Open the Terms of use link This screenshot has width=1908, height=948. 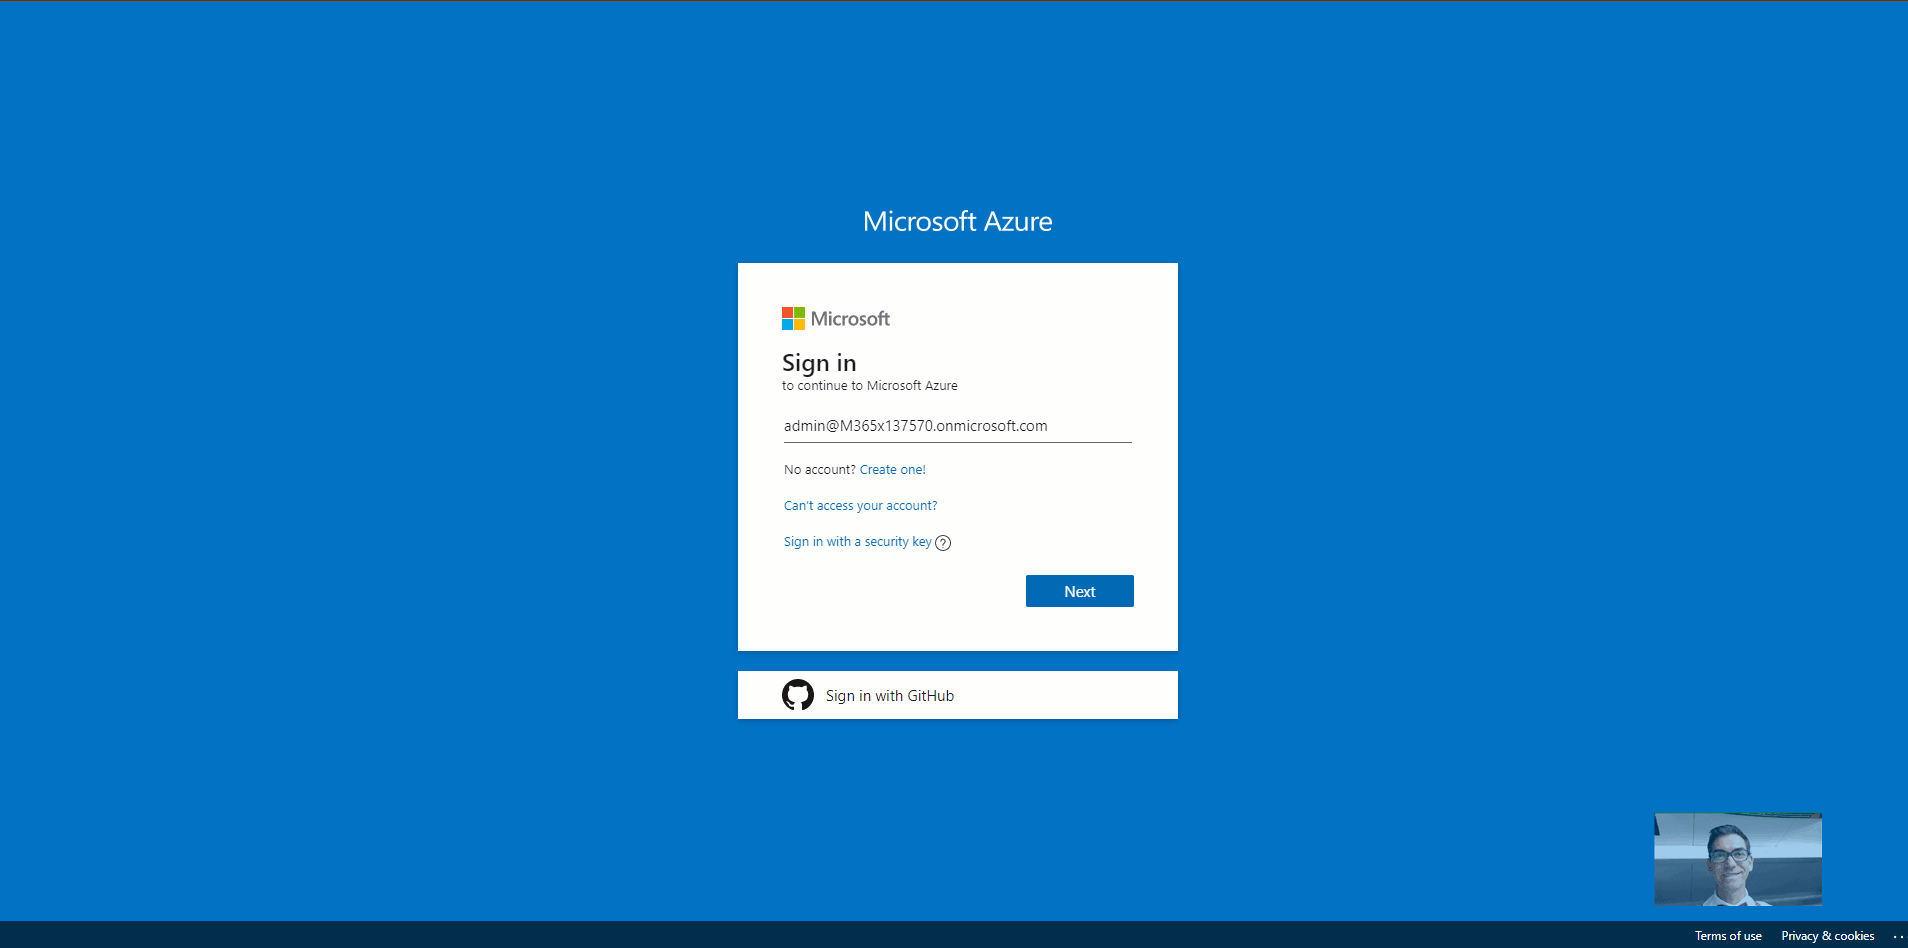[x=1728, y=936]
